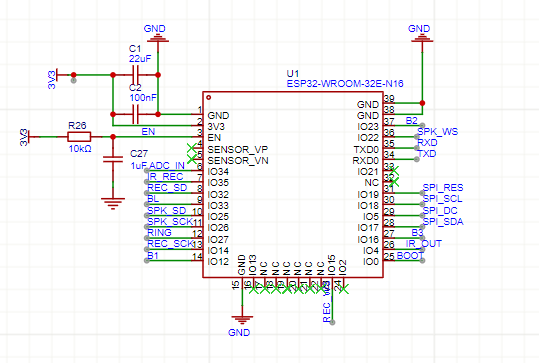Click capacitor C2 symbol
539x363 pixels.
pyautogui.click(x=135, y=114)
